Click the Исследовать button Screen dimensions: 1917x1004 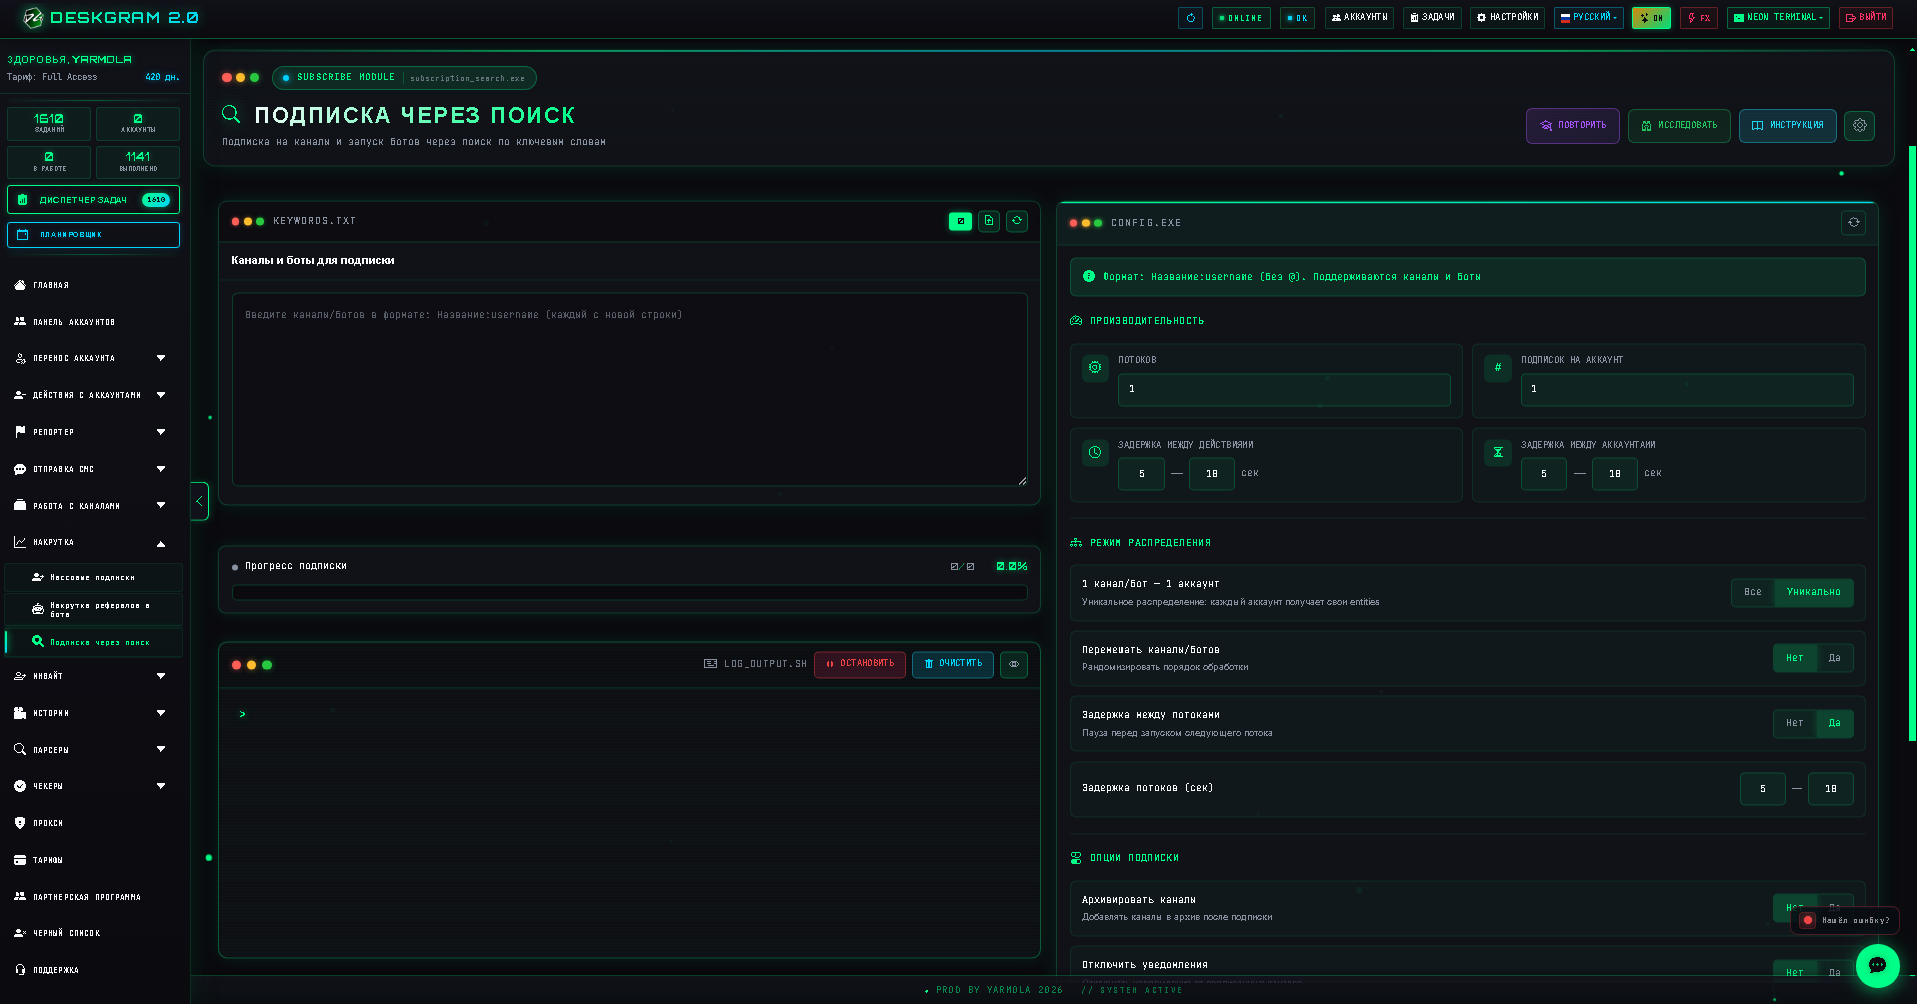(1679, 126)
